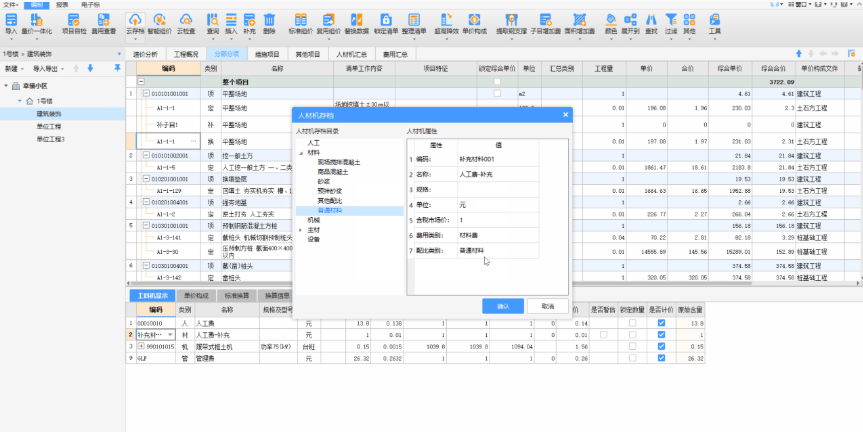
Task: Open the 人材机汇总 tab
Action: coord(352,54)
